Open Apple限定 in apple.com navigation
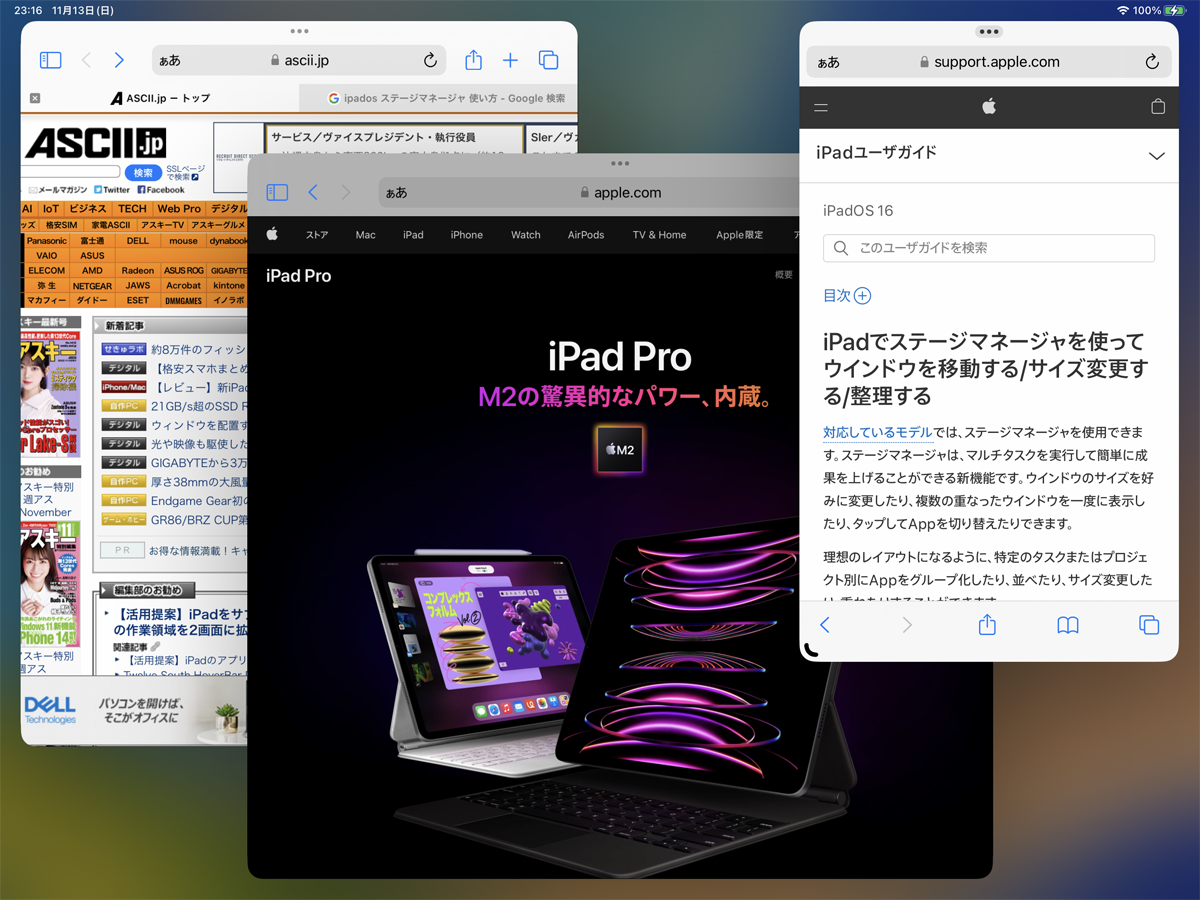Screen dimensions: 1200x900 coord(740,235)
